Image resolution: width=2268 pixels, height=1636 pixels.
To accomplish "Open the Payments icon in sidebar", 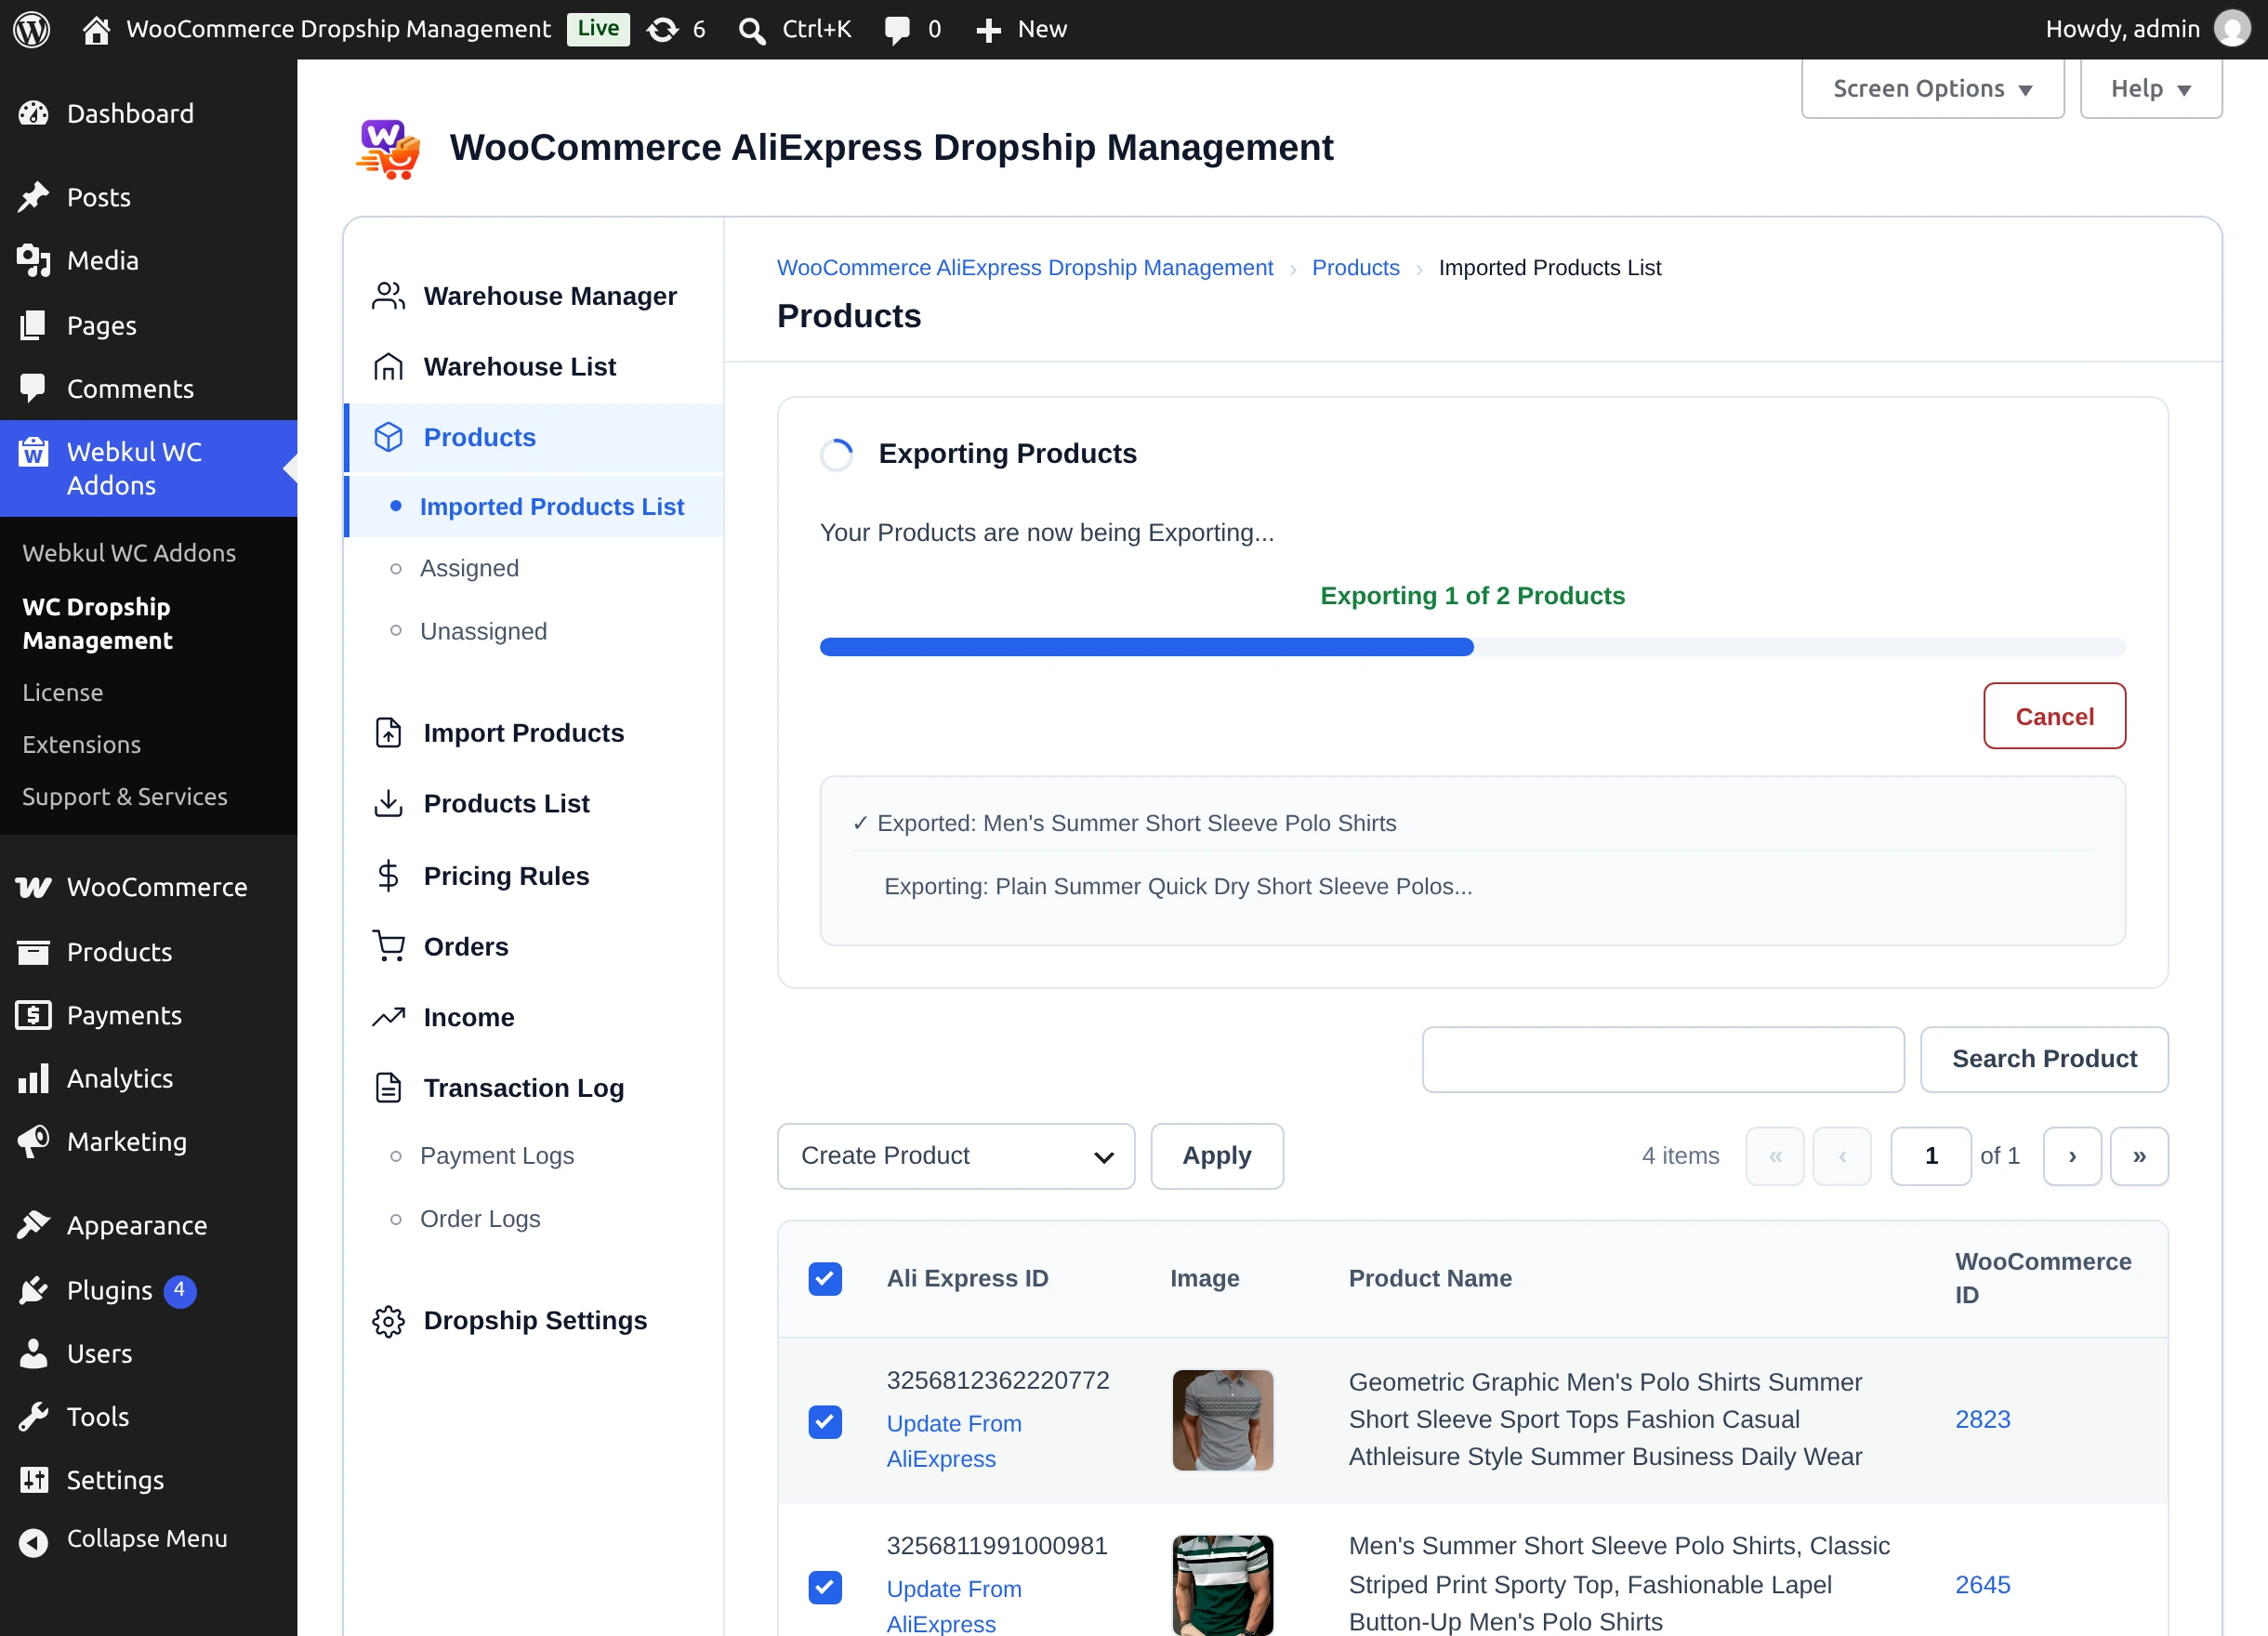I will [x=33, y=1015].
